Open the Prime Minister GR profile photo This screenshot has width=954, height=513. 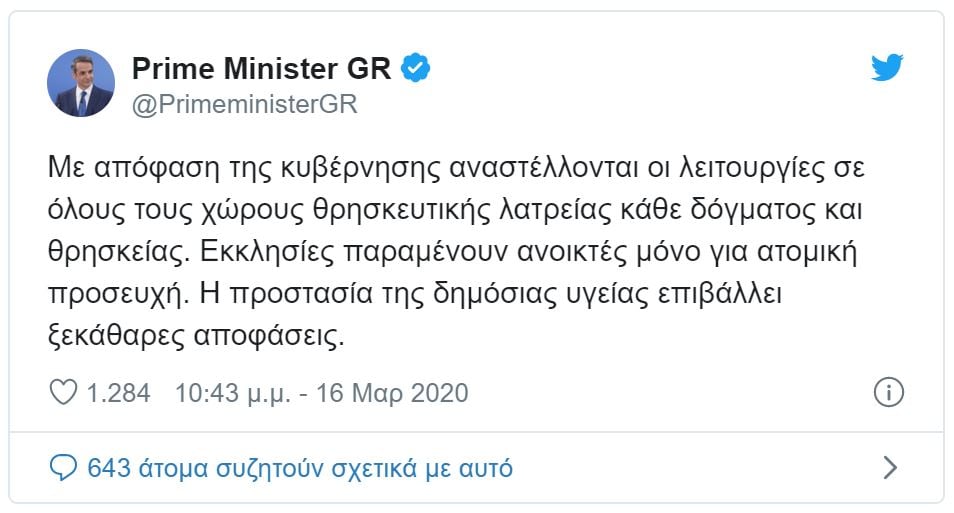pos(81,83)
